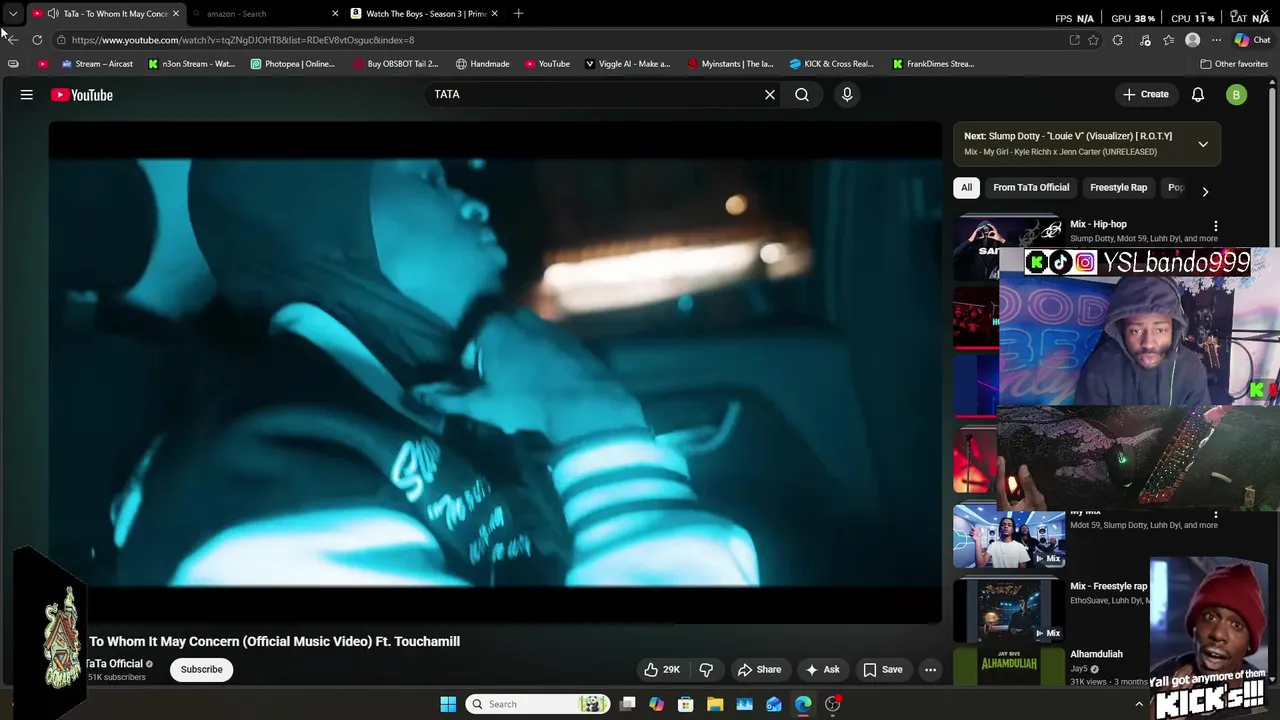This screenshot has height=720, width=1280.
Task: Like the video with thumbs up
Action: [x=662, y=670]
